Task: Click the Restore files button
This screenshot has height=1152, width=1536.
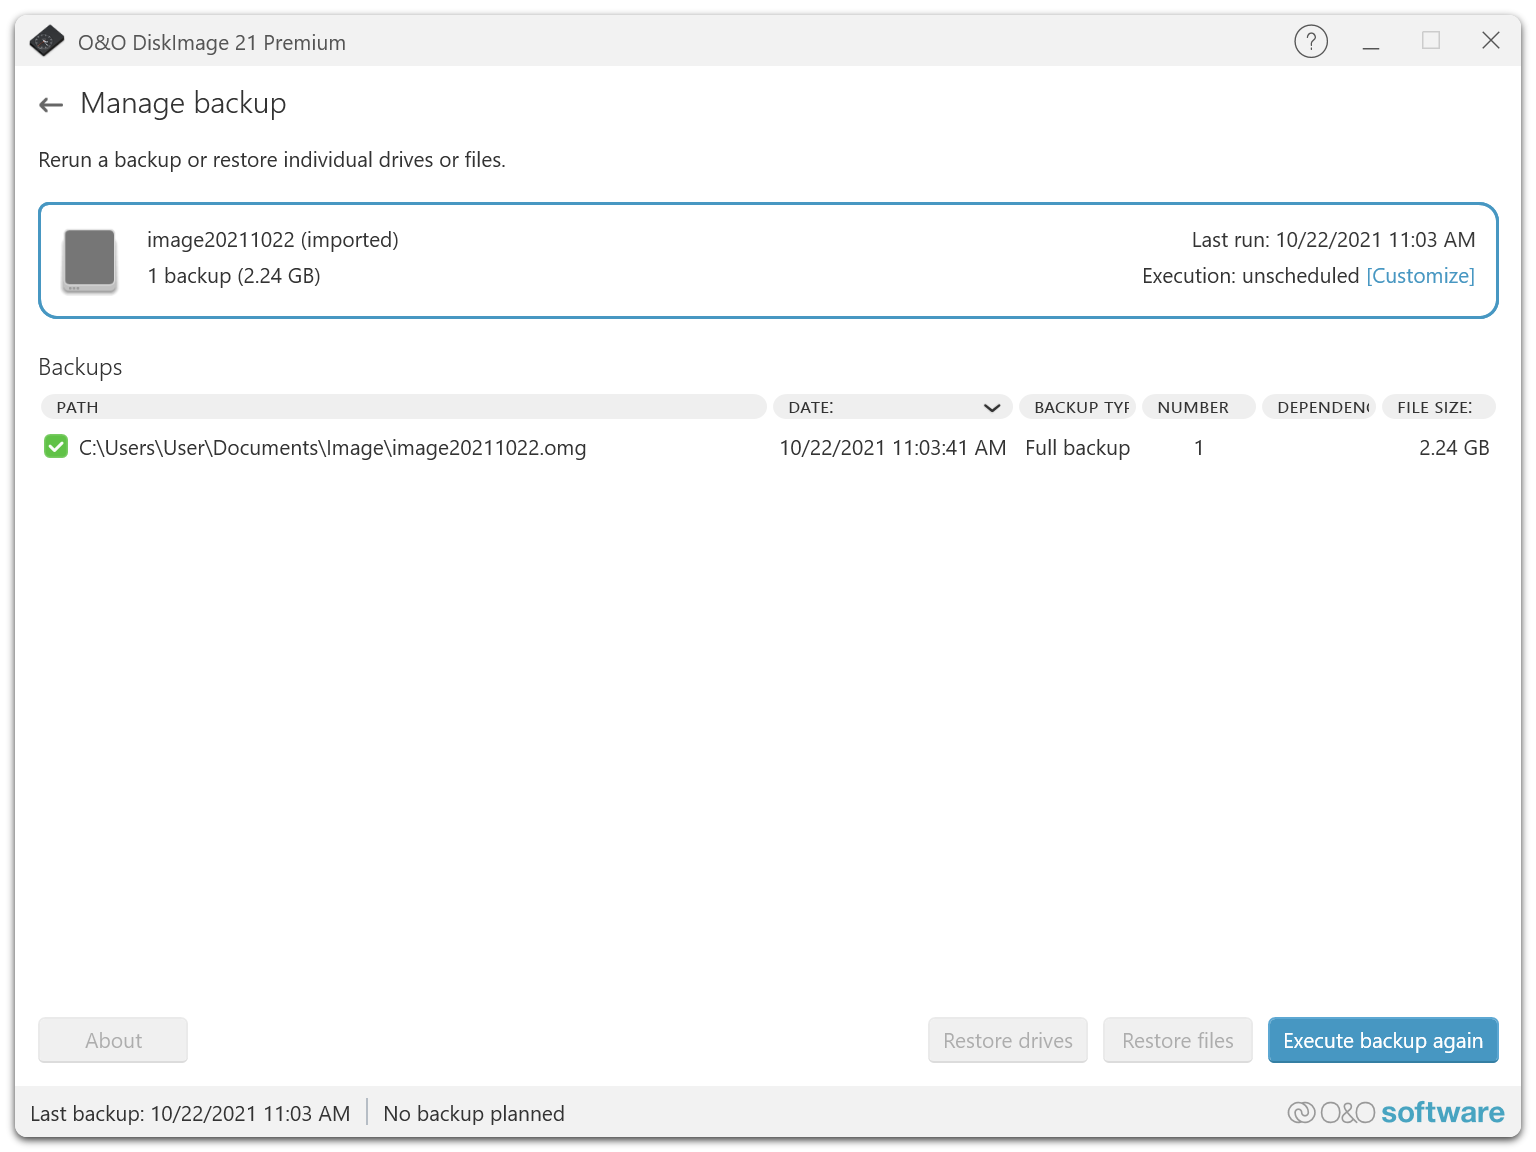Action: 1178,1040
